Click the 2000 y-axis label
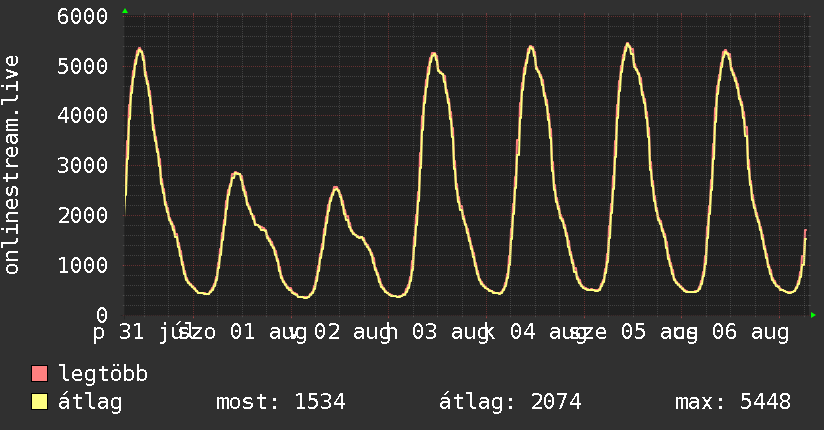The height and width of the screenshot is (430, 824). pyautogui.click(x=83, y=216)
